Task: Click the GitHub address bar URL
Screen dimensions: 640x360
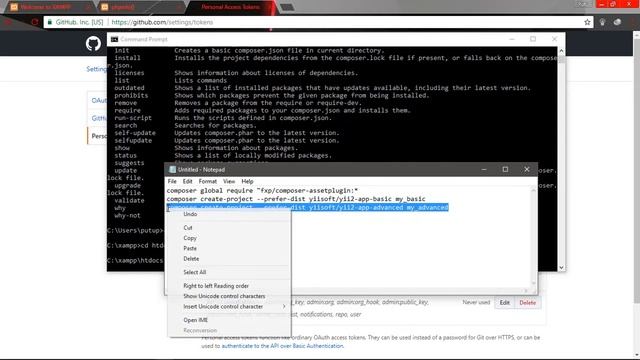Action: pyautogui.click(x=162, y=22)
